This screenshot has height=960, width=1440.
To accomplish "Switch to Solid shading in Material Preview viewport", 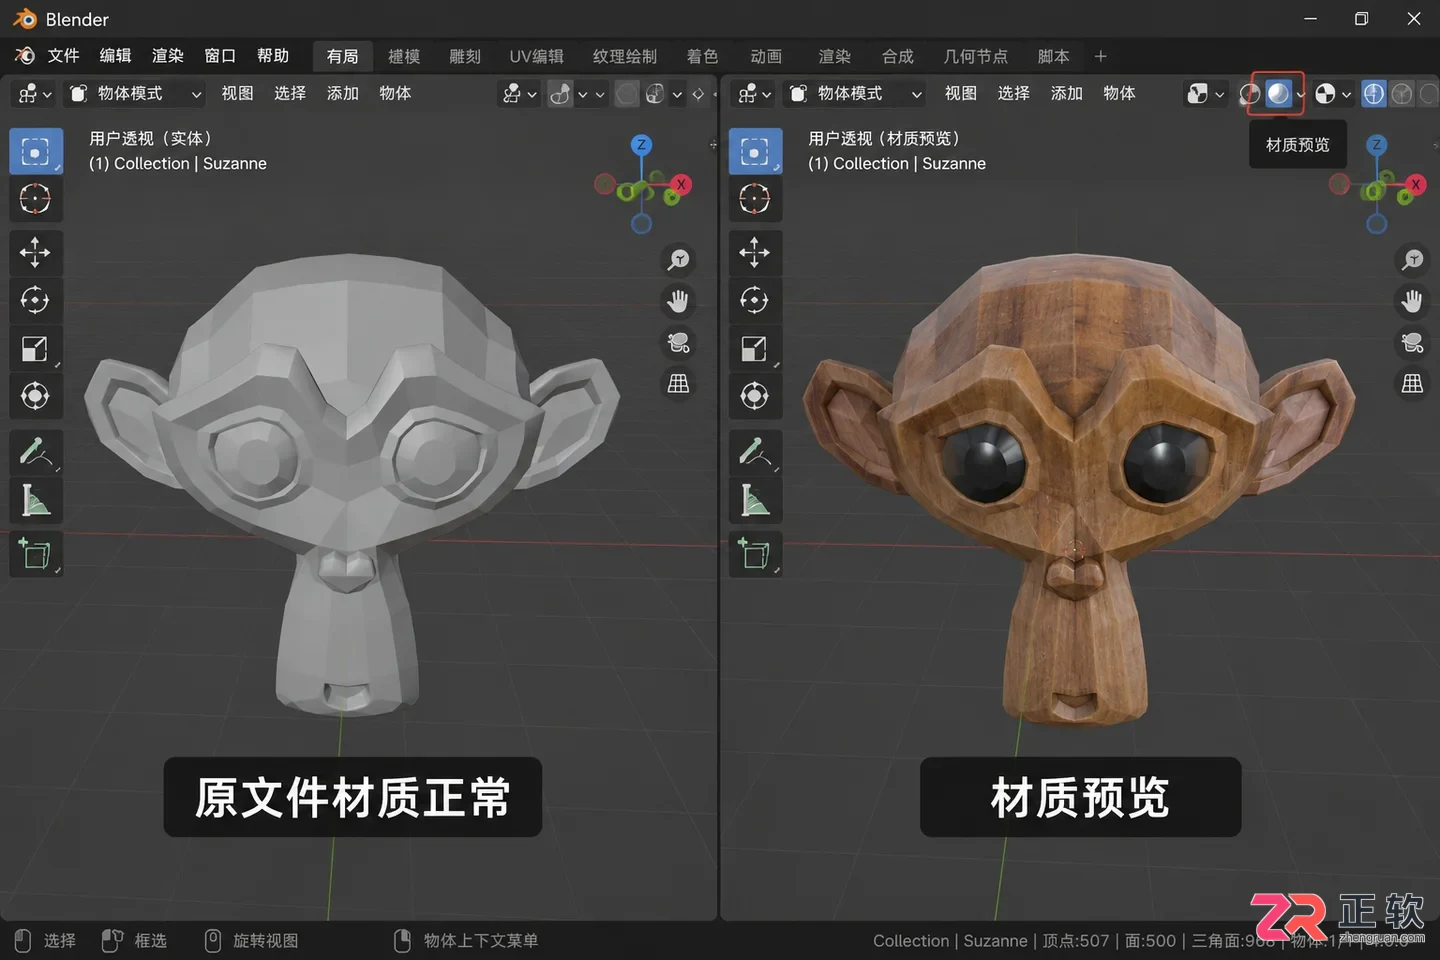I will [1249, 94].
